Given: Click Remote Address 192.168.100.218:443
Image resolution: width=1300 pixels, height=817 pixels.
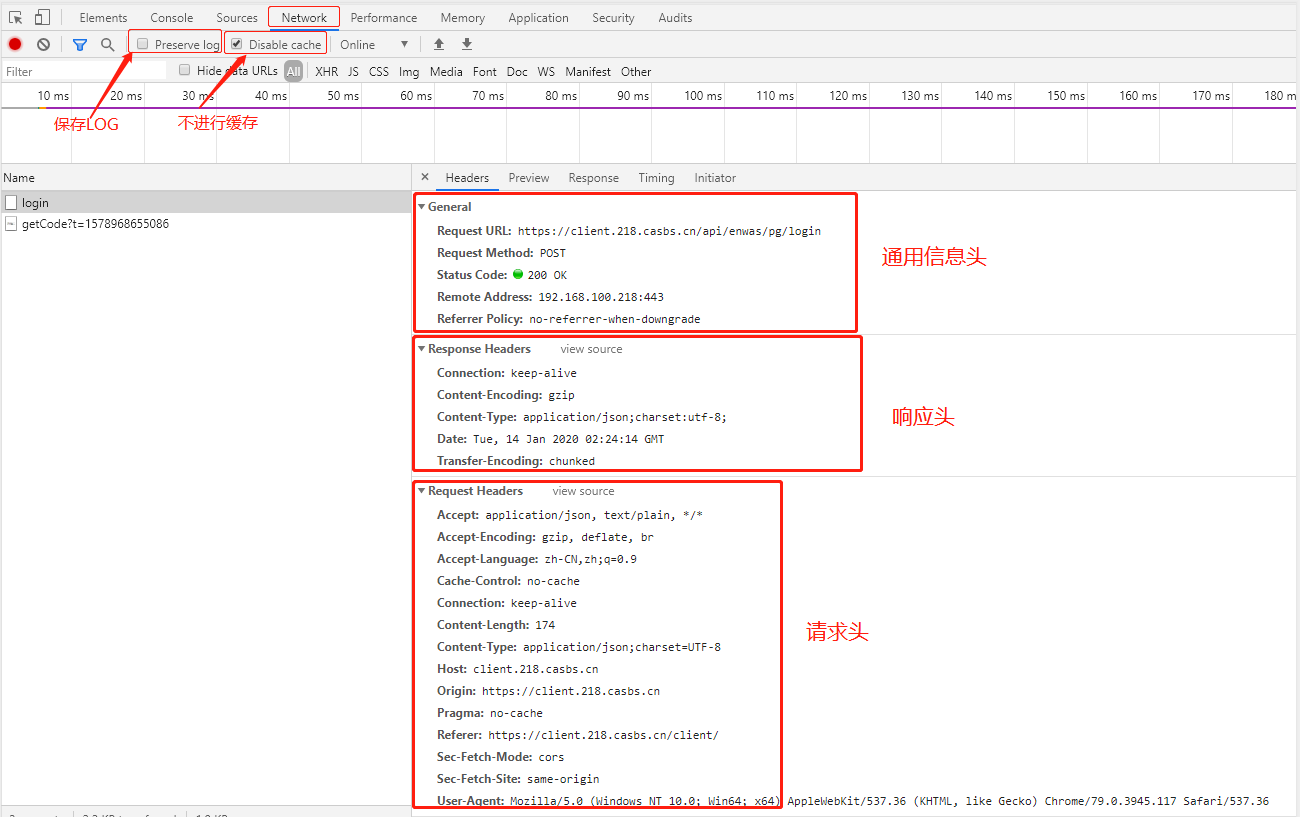Looking at the screenshot, I should click(x=601, y=297).
